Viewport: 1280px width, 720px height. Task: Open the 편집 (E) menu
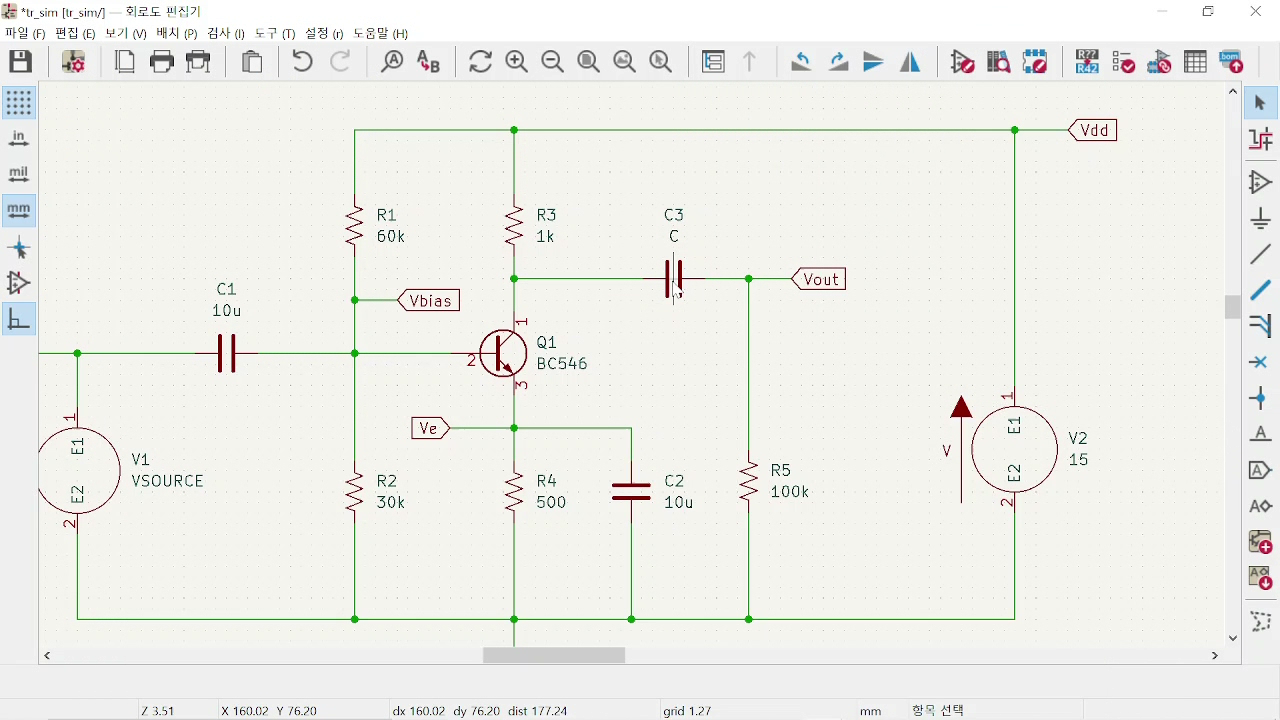point(75,33)
